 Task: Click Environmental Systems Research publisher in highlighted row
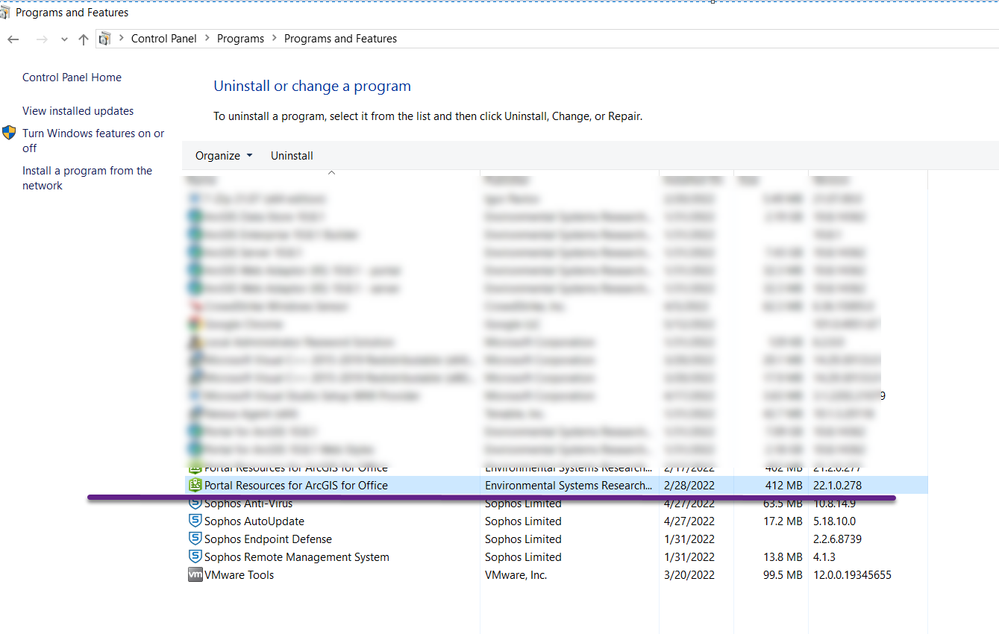point(568,485)
